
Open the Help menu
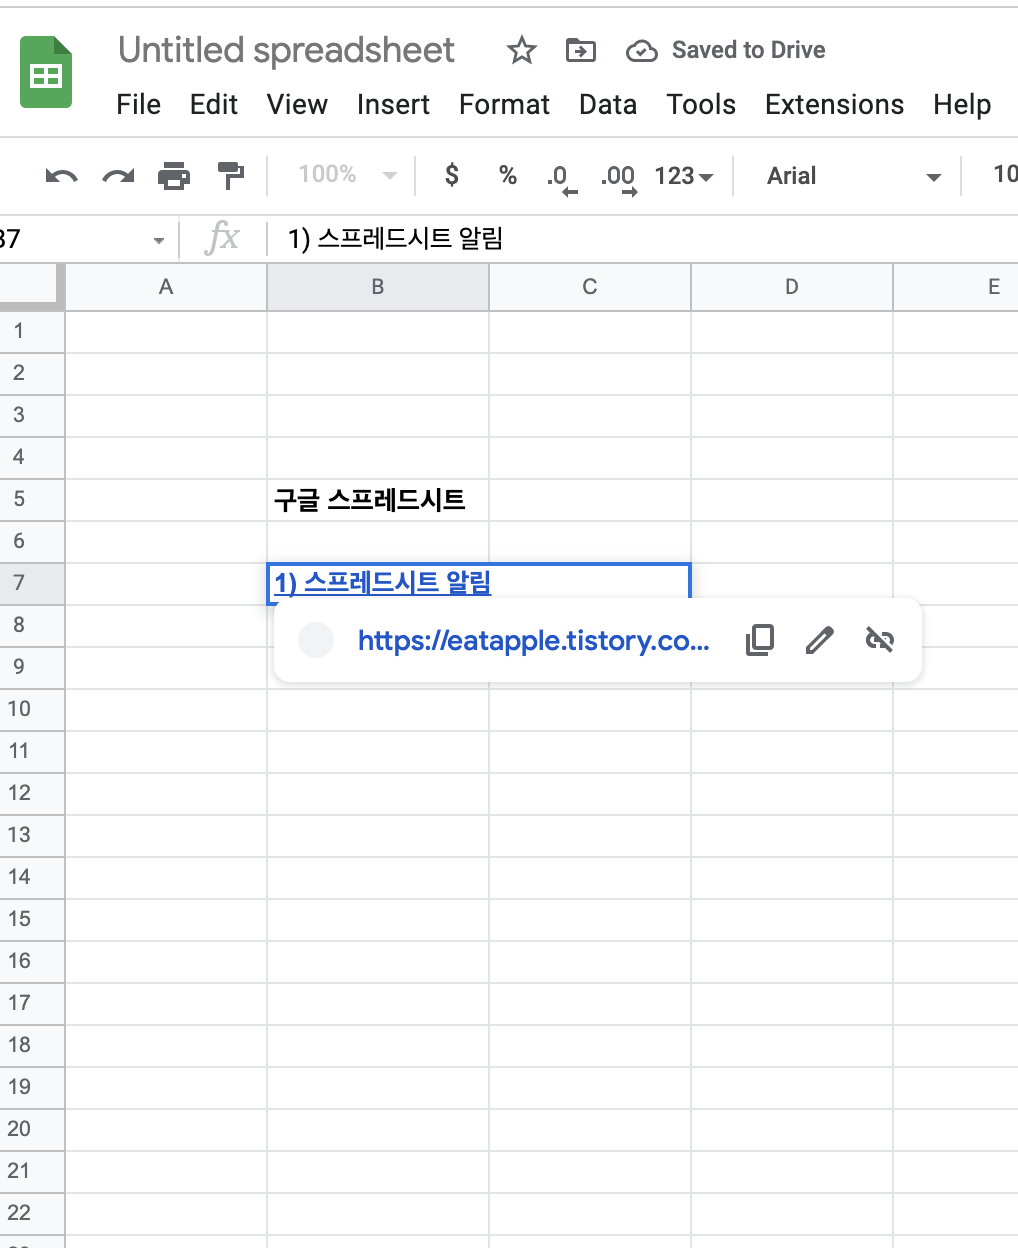(962, 105)
